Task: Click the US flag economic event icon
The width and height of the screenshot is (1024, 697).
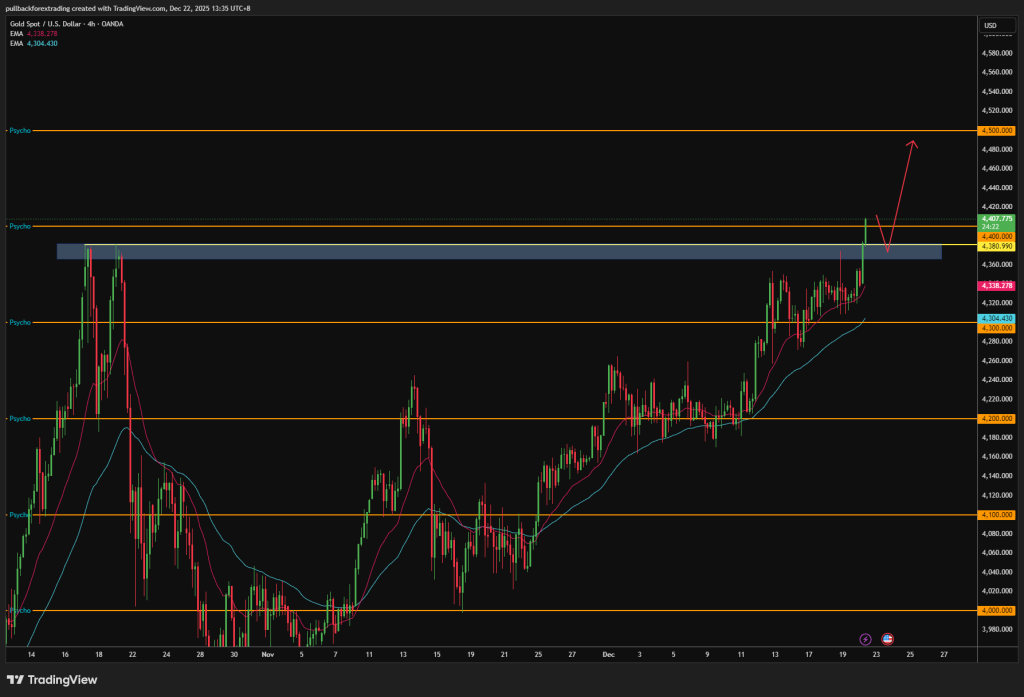Action: 887,638
